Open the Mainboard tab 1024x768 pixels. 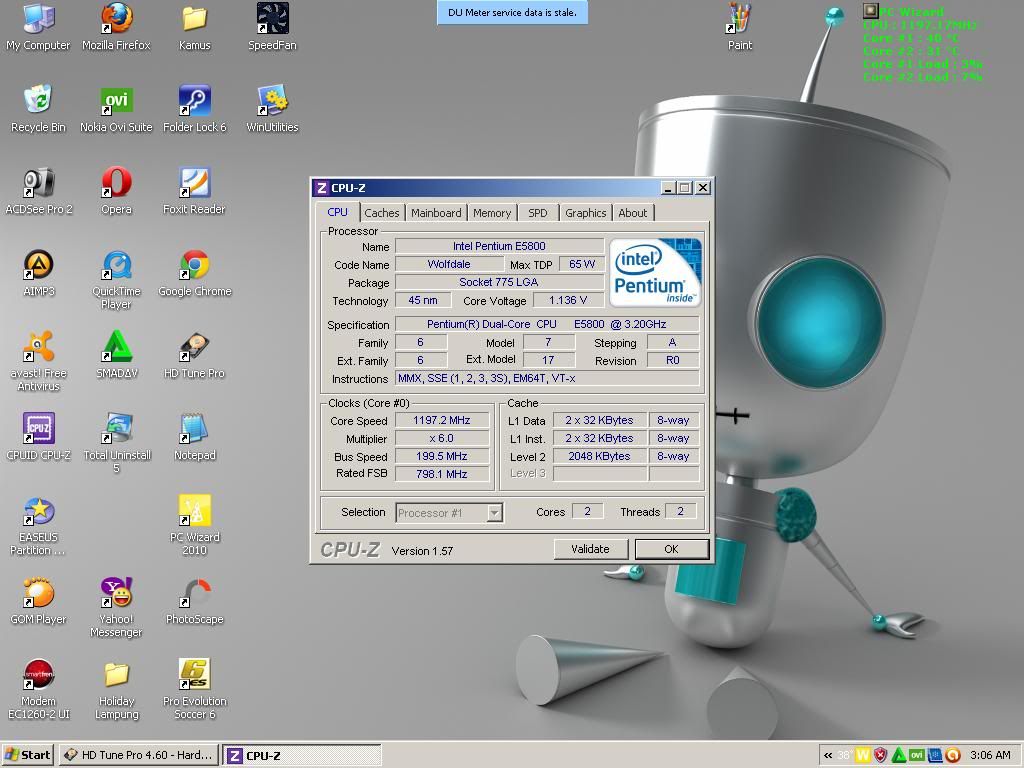436,213
